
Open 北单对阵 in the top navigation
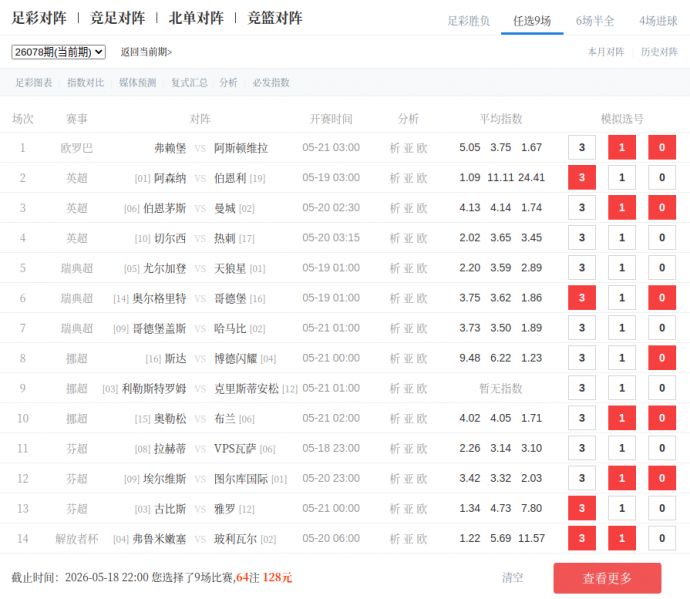tap(196, 18)
